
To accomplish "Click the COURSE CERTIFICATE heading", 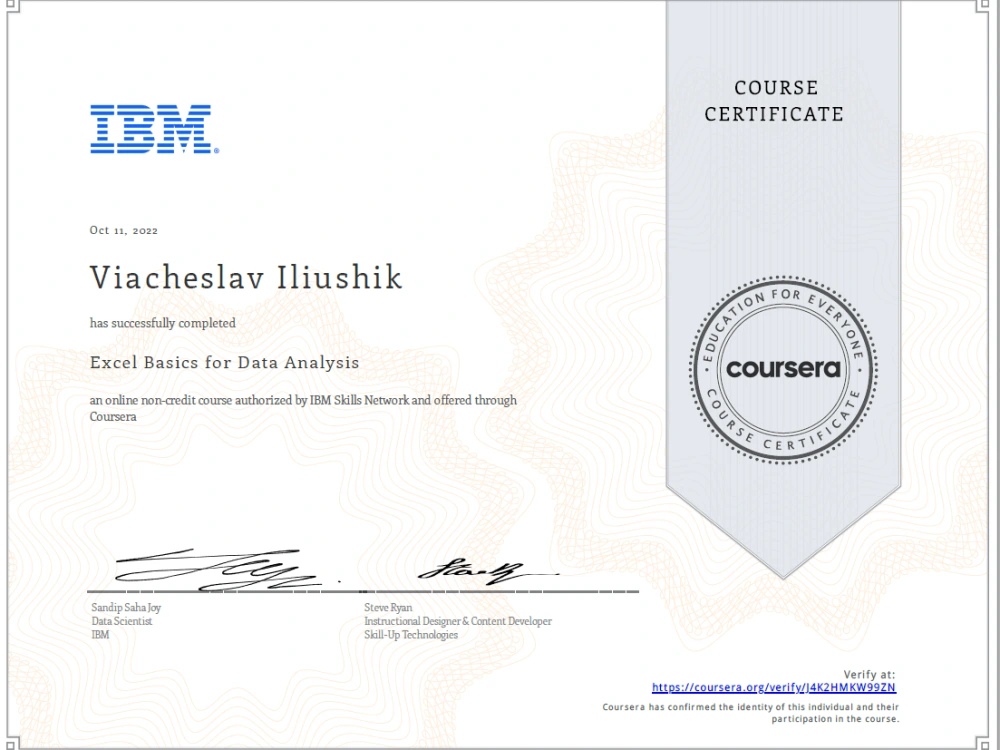I will 774,101.
